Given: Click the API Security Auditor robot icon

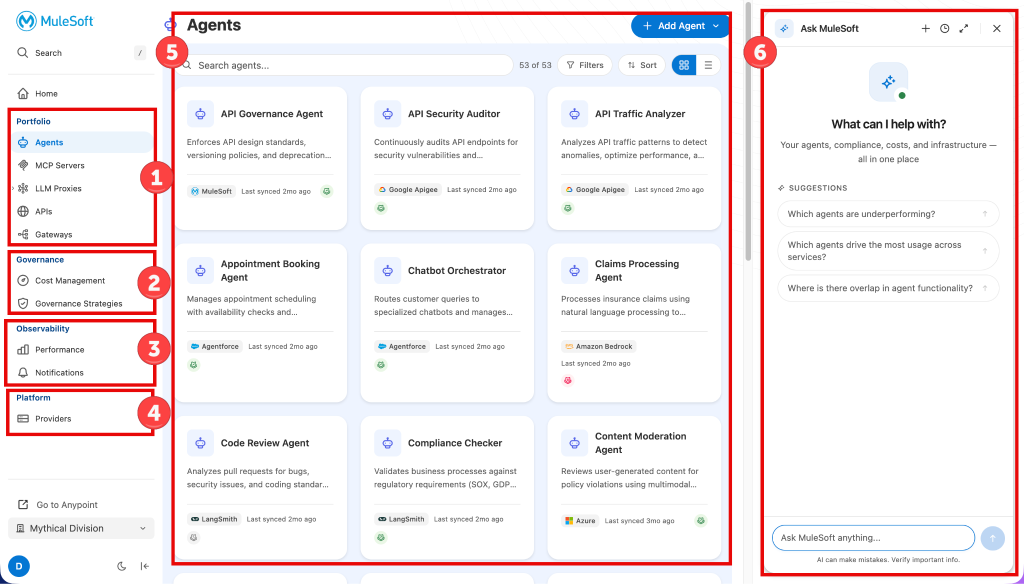Looking at the screenshot, I should [388, 114].
